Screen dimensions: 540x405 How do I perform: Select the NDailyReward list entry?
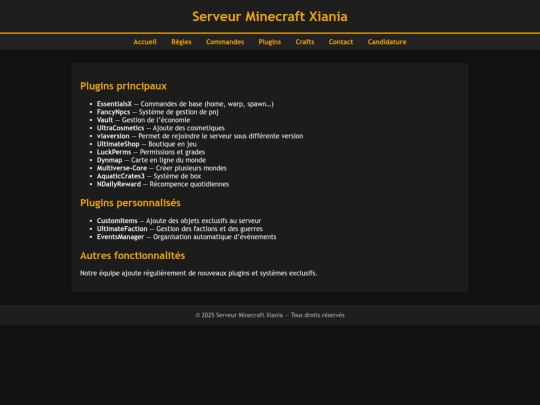pos(163,184)
